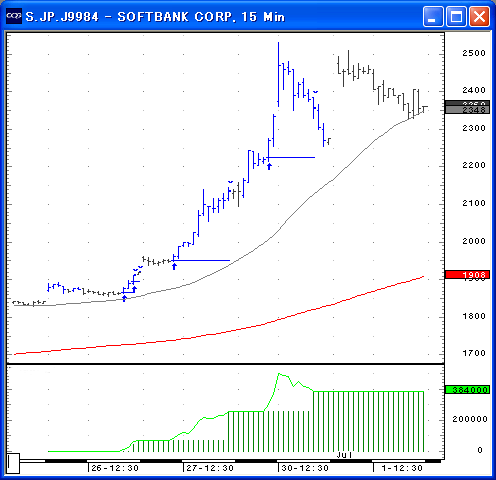Click the 1-12:30 time axis label
496x480 pixels.
(402, 468)
